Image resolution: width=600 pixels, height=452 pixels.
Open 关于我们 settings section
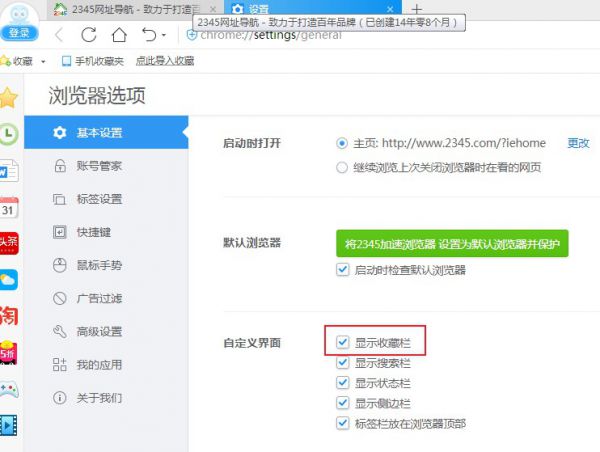[x=106, y=398]
